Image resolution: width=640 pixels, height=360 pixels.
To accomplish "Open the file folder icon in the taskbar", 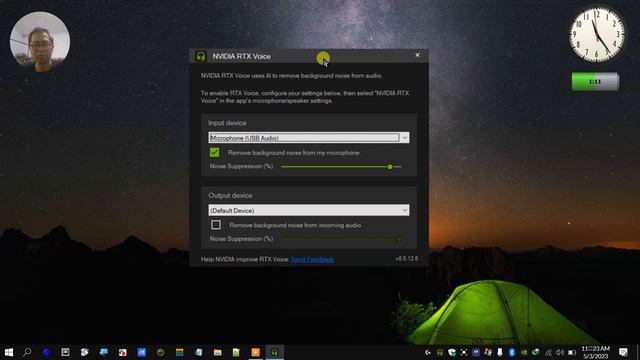I will (218, 352).
